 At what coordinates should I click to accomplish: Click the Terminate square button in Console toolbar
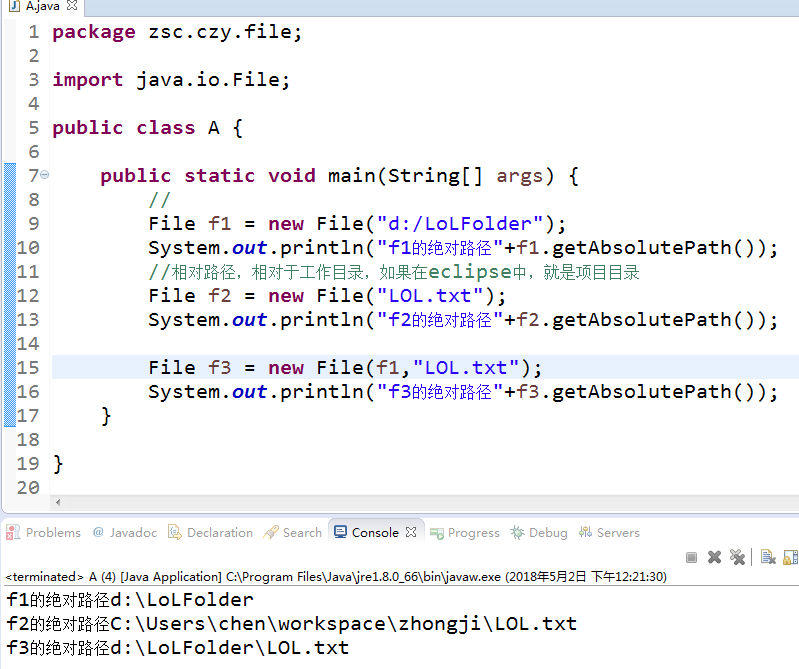[691, 557]
